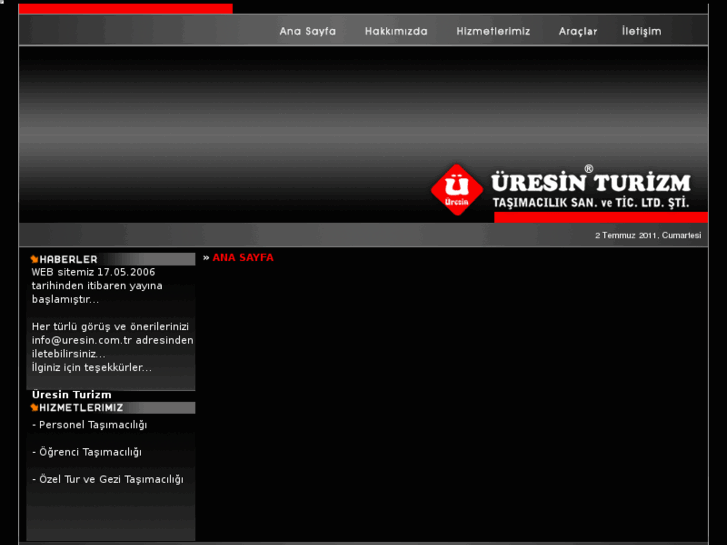Click the info@uresin.com.tr email address
Viewport: 727px width, 545px height.
pyautogui.click(x=82, y=340)
